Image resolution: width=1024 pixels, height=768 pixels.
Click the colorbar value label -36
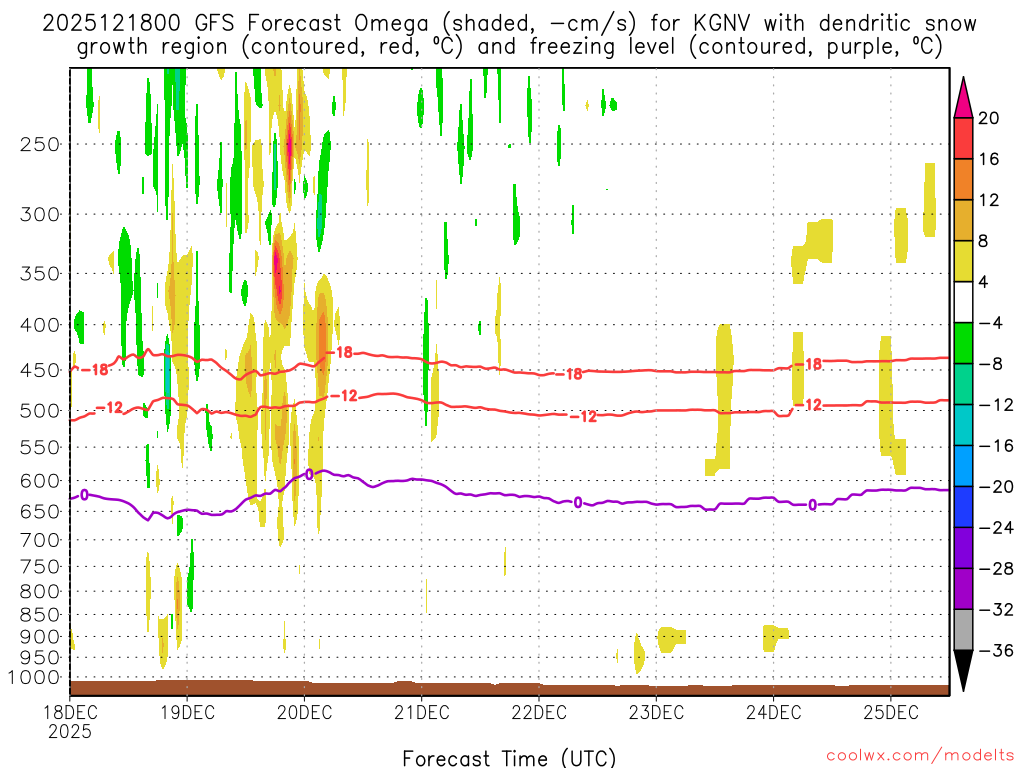(996, 650)
